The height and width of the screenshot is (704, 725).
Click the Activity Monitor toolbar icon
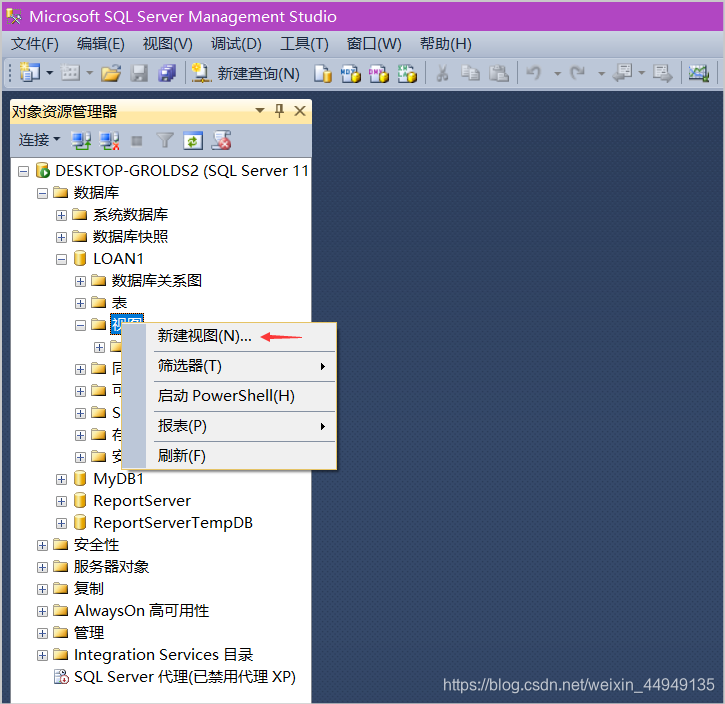click(698, 73)
